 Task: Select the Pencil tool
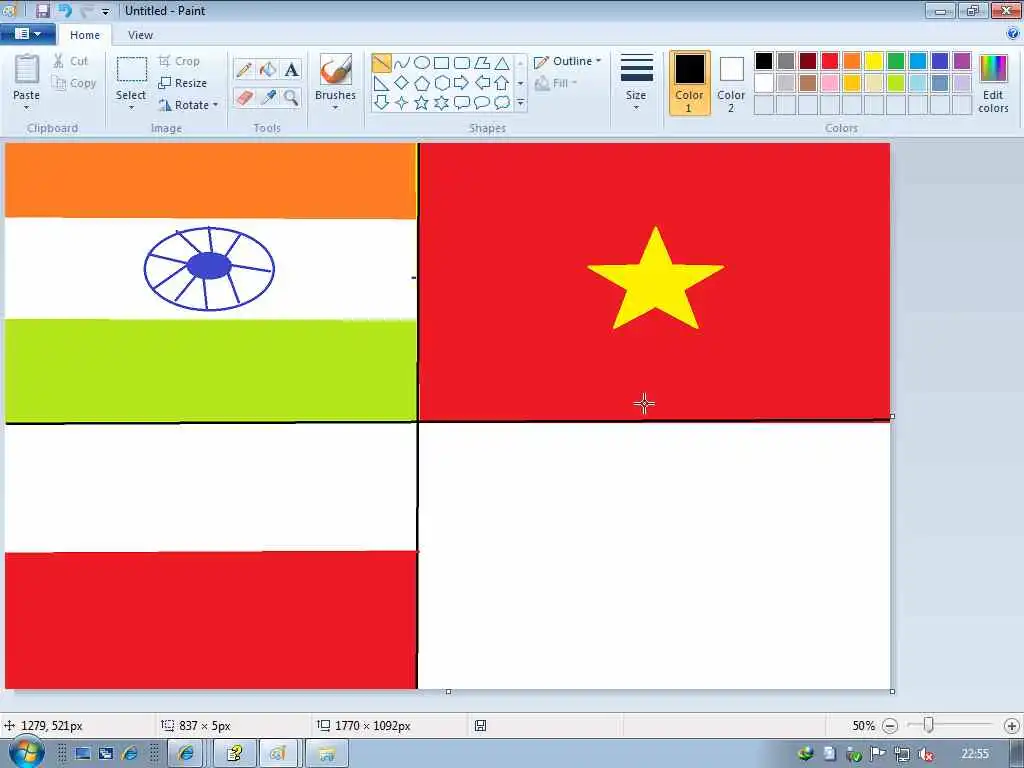tap(244, 69)
